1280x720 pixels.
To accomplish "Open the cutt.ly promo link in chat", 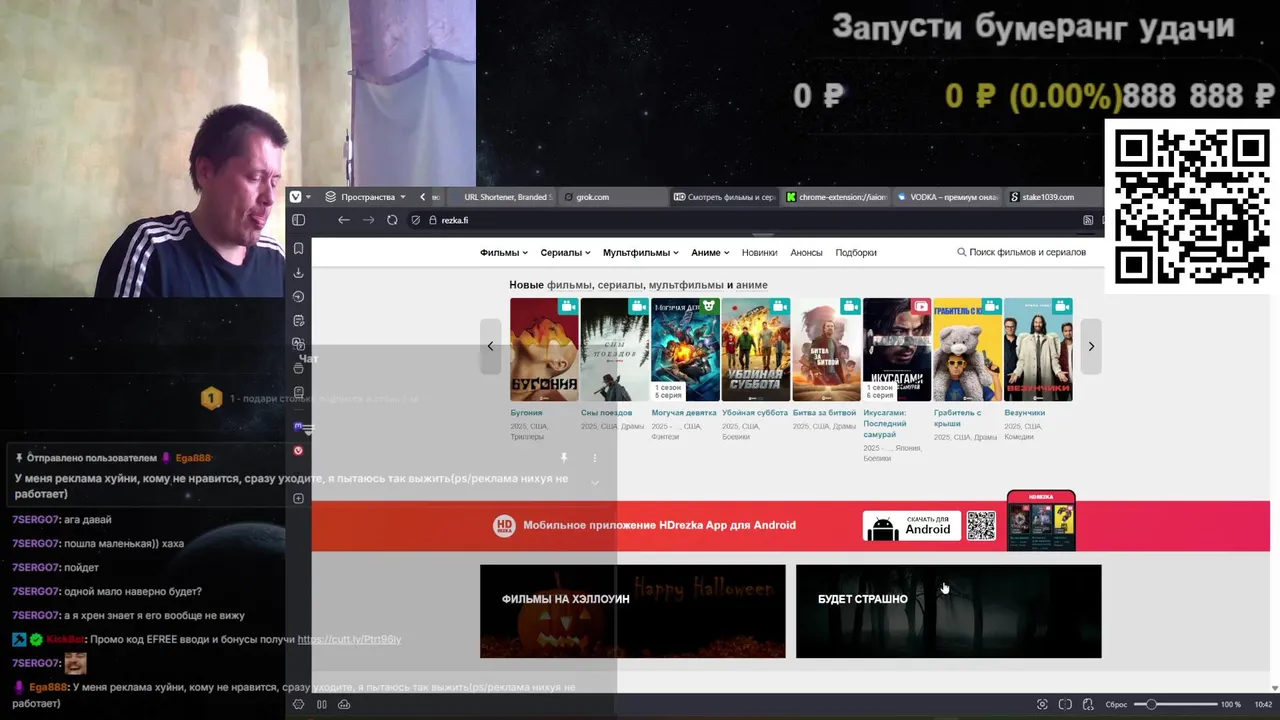I will [x=349, y=640].
